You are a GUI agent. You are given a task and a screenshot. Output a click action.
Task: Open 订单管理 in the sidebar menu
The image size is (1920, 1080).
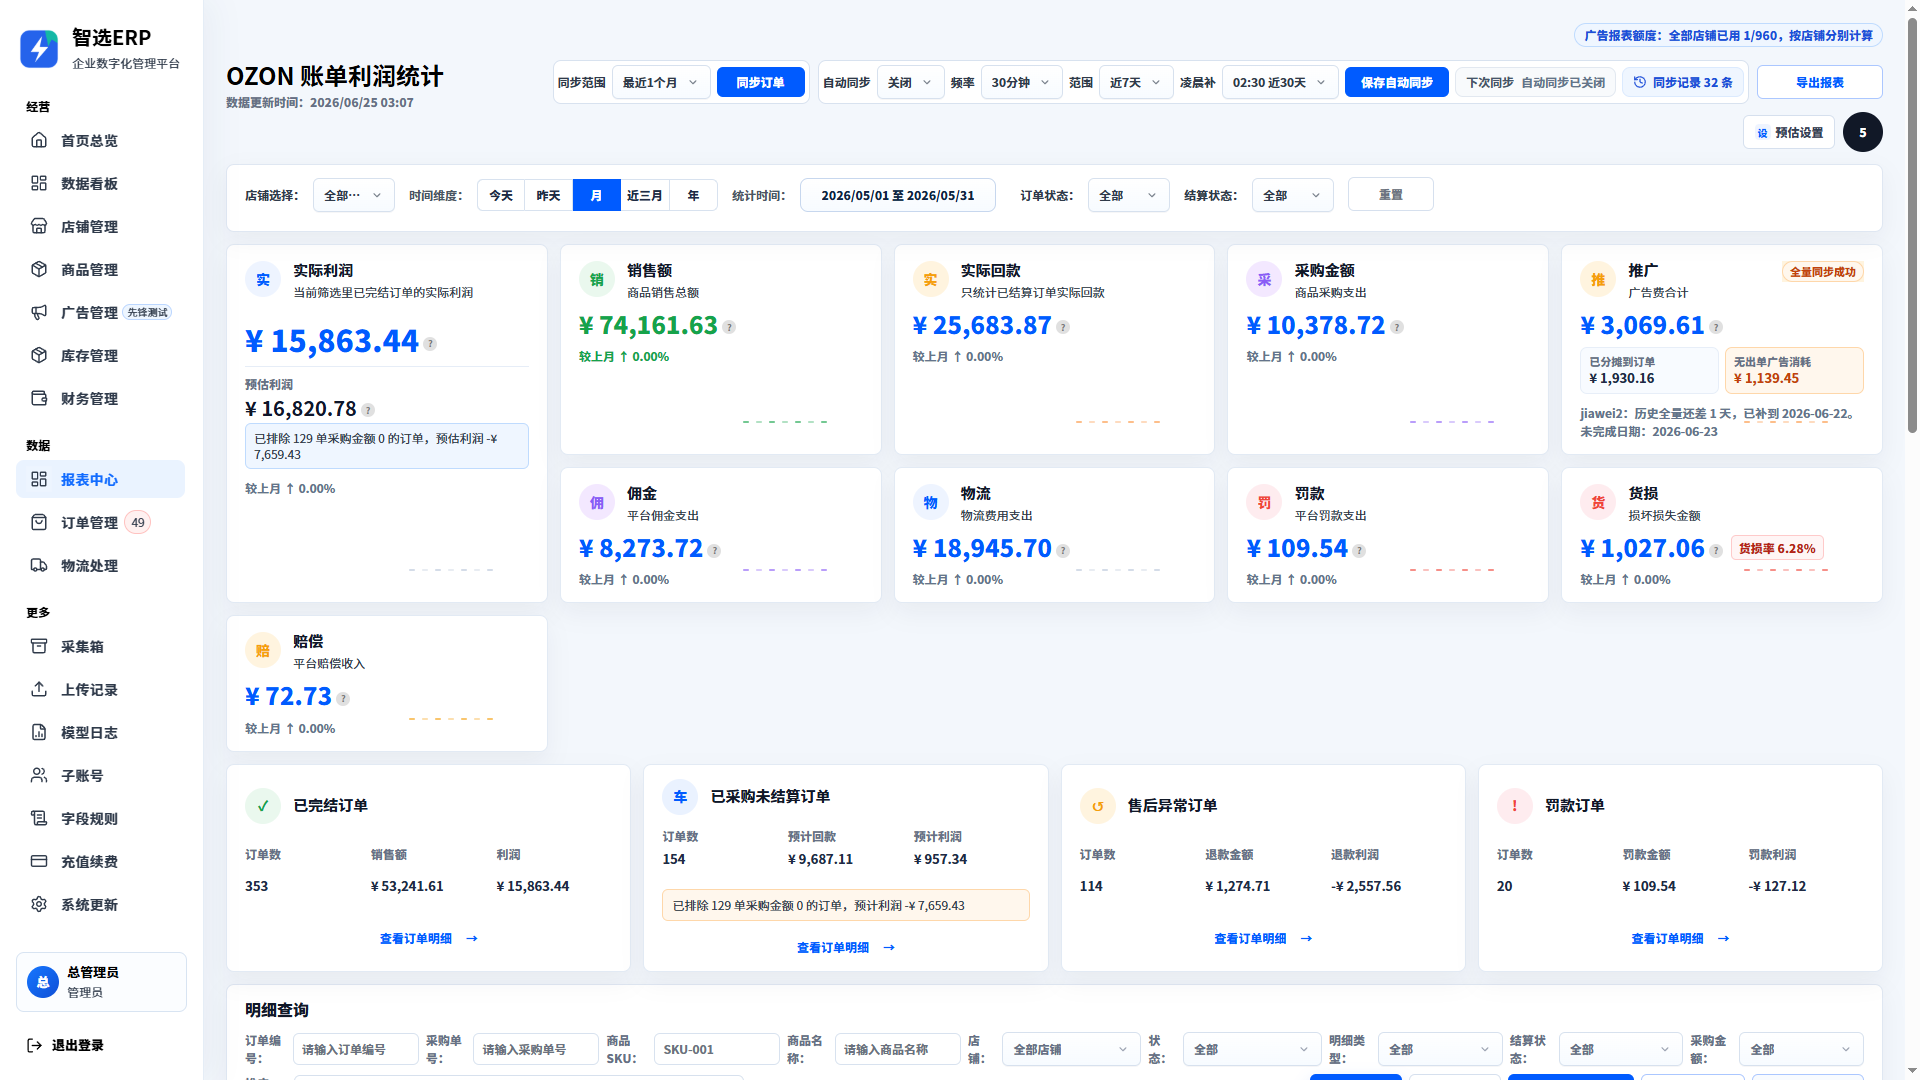point(100,522)
